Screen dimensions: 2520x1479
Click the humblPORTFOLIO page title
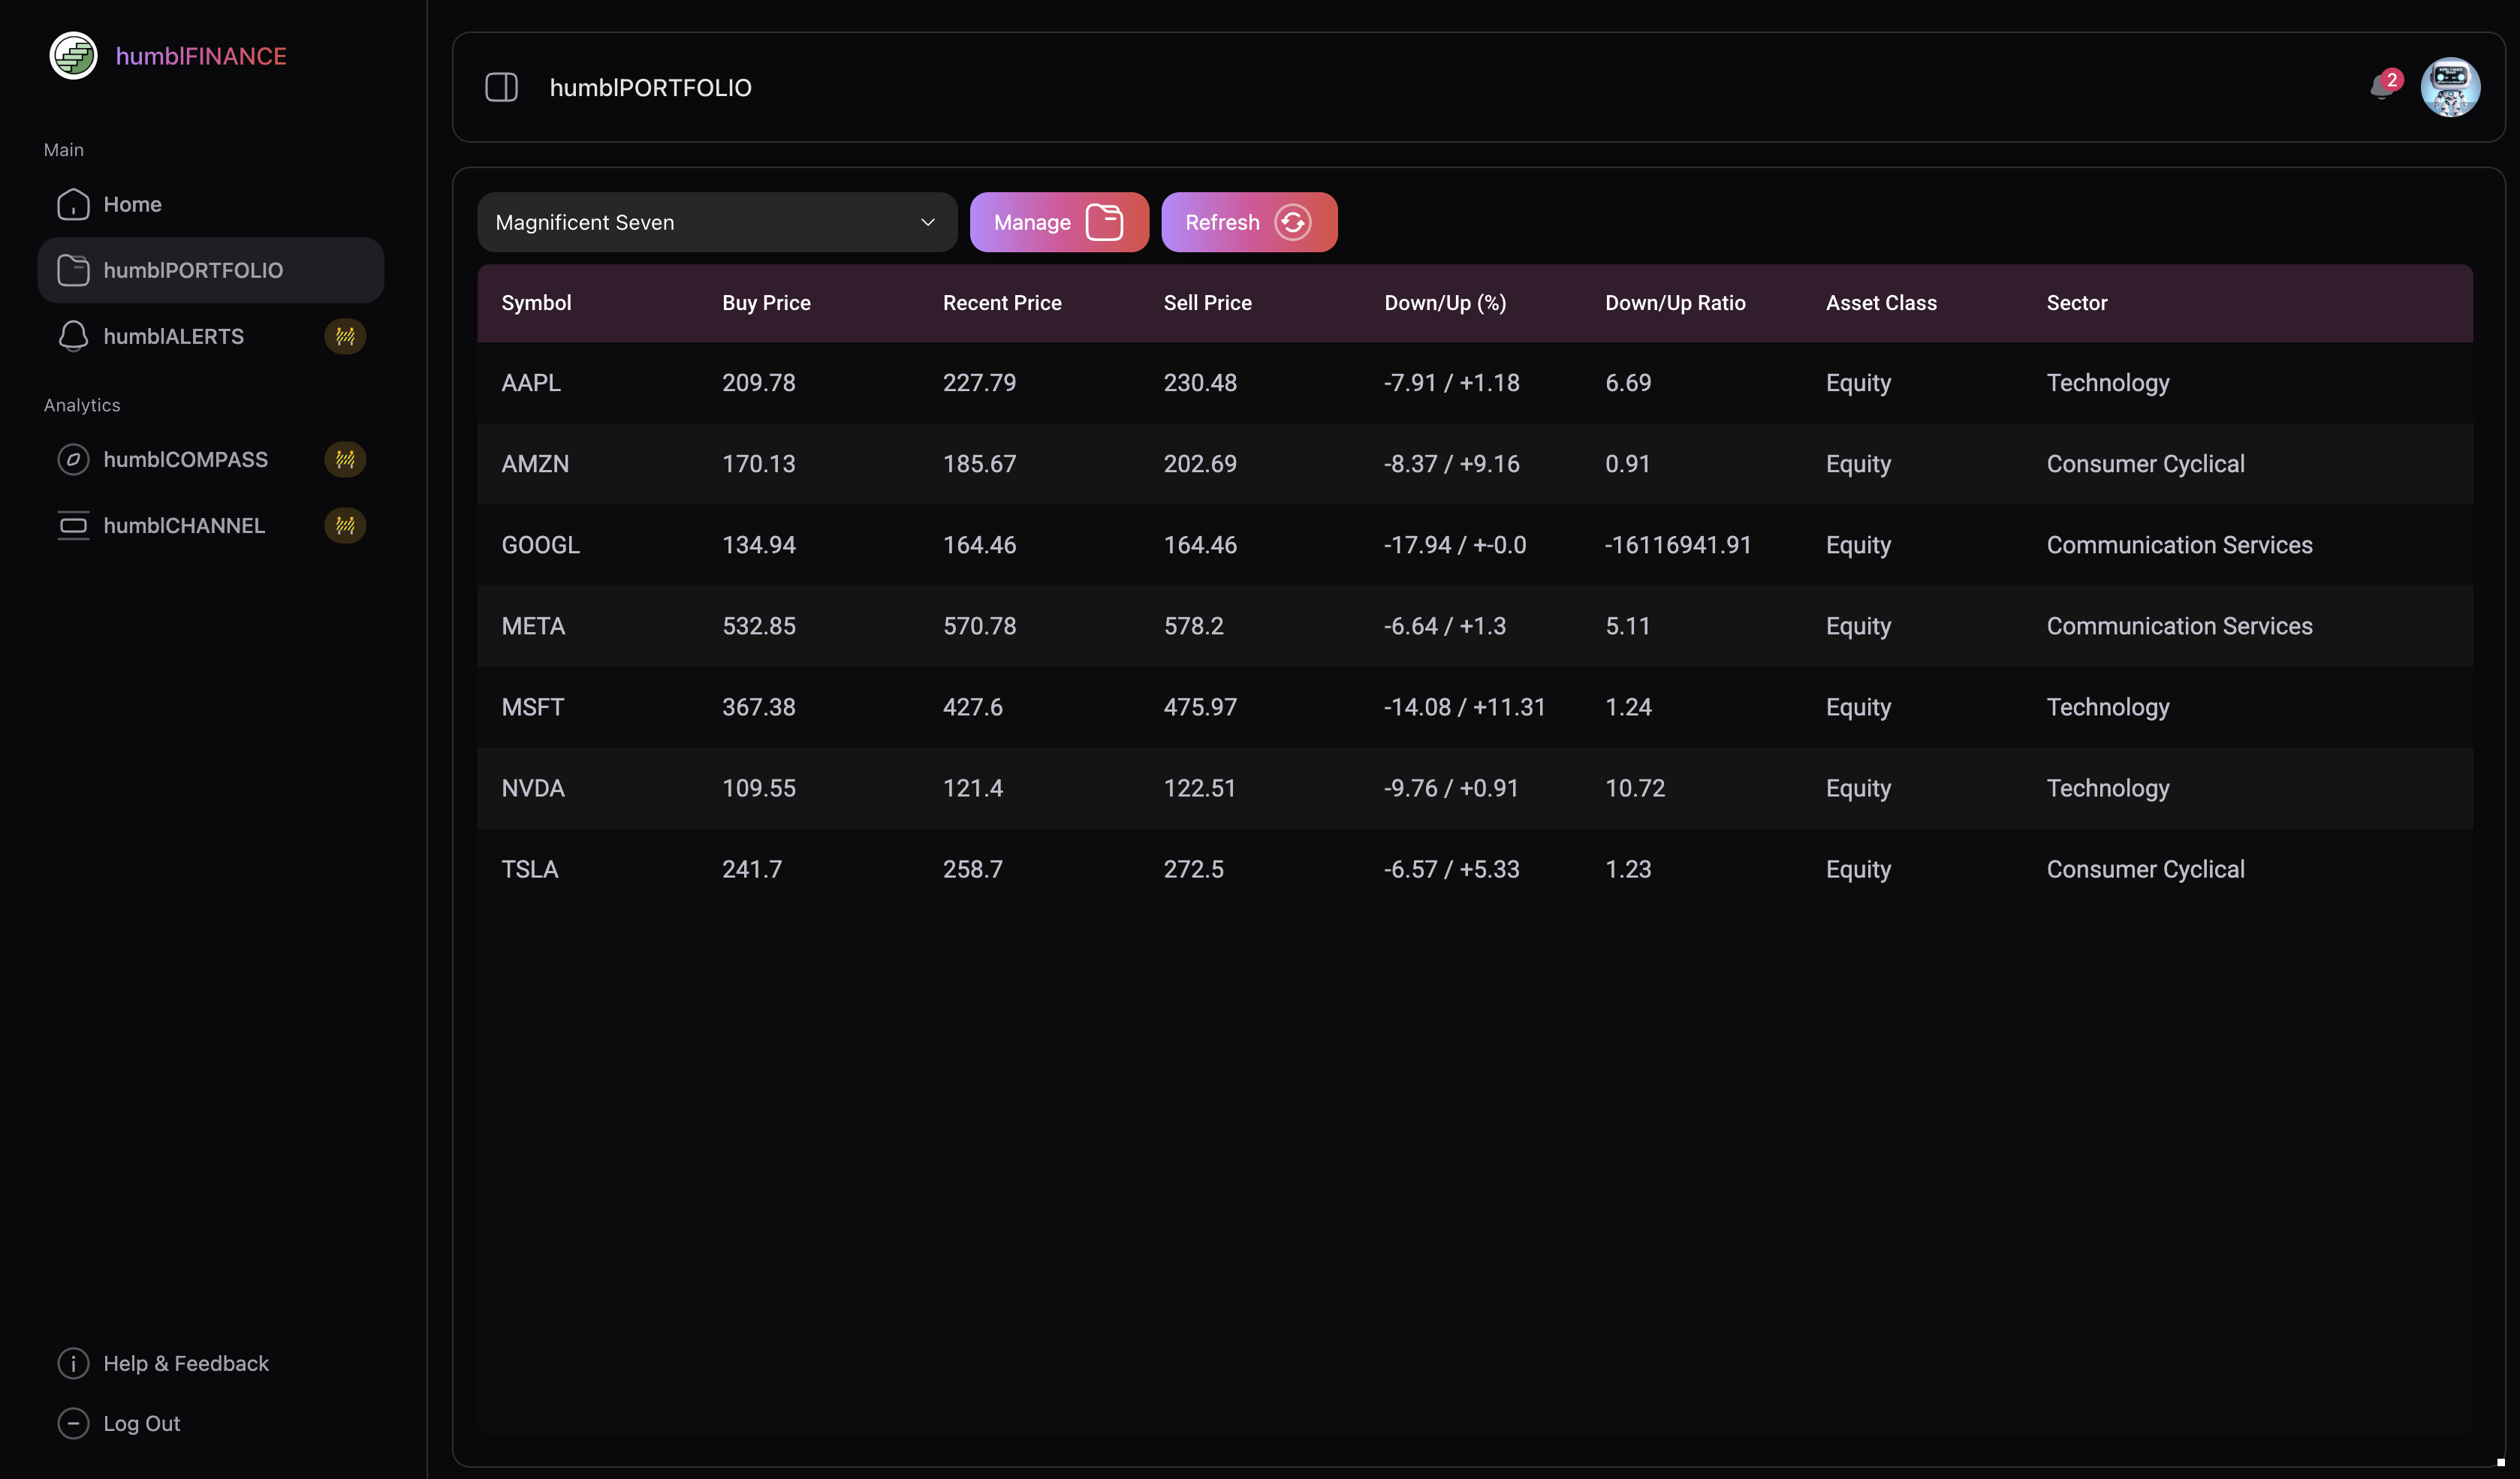pos(650,88)
